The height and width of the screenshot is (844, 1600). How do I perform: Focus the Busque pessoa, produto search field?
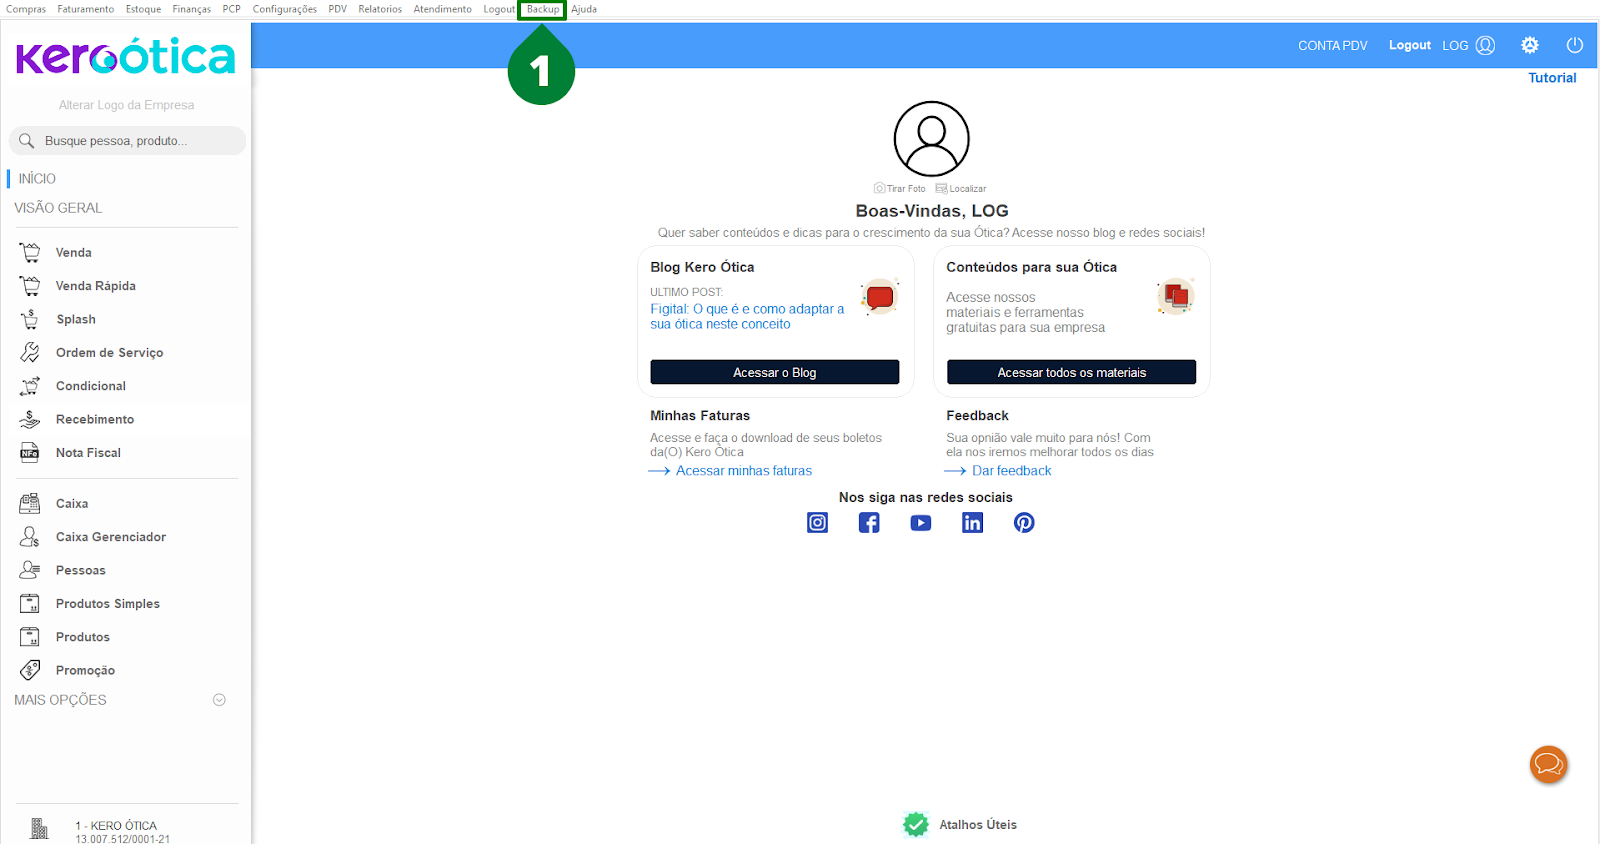coord(127,141)
